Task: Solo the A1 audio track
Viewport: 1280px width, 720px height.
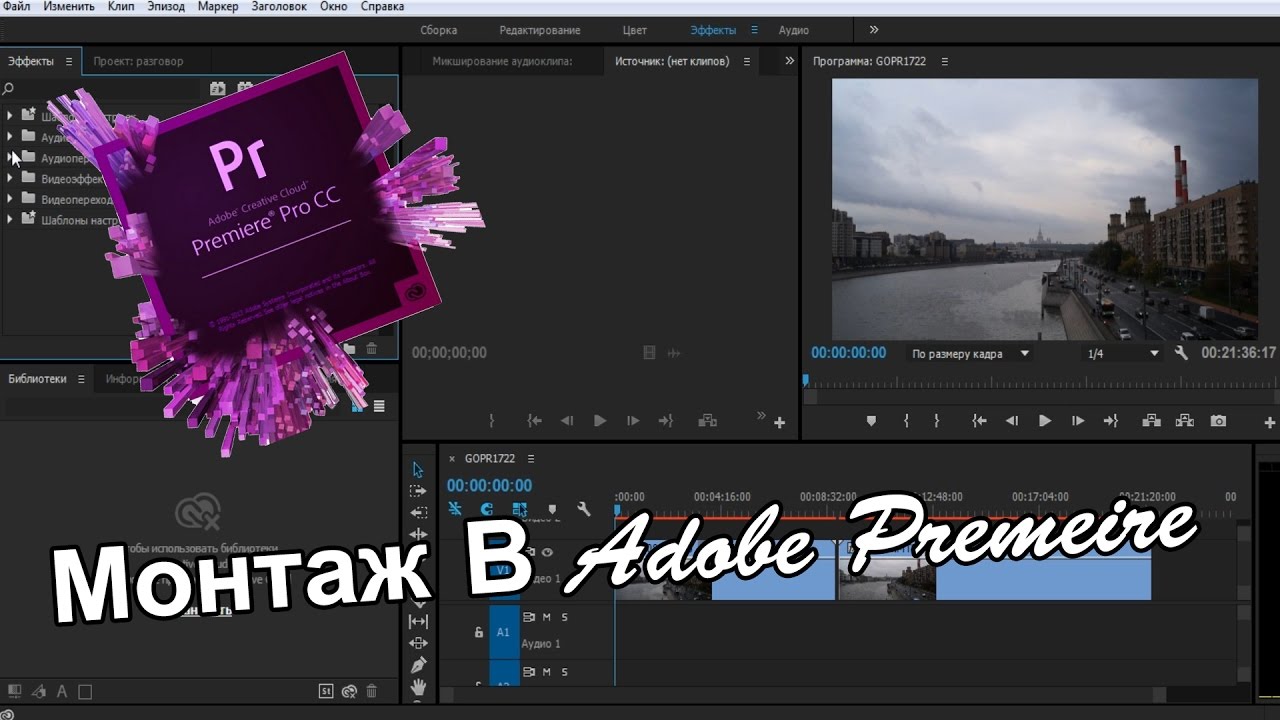Action: [565, 617]
